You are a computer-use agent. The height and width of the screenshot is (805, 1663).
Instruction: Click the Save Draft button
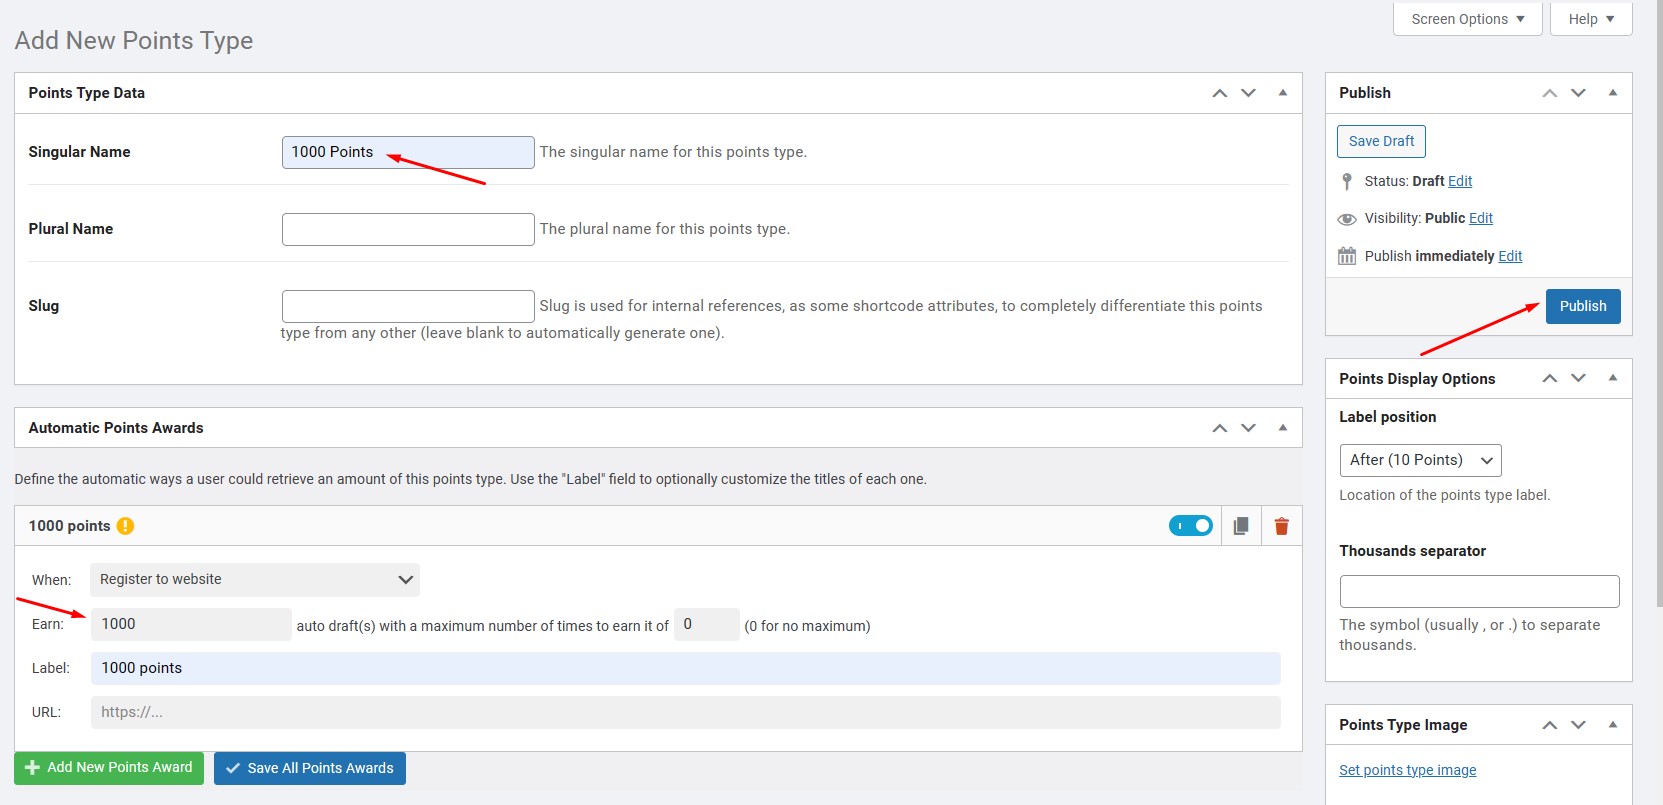pos(1381,141)
